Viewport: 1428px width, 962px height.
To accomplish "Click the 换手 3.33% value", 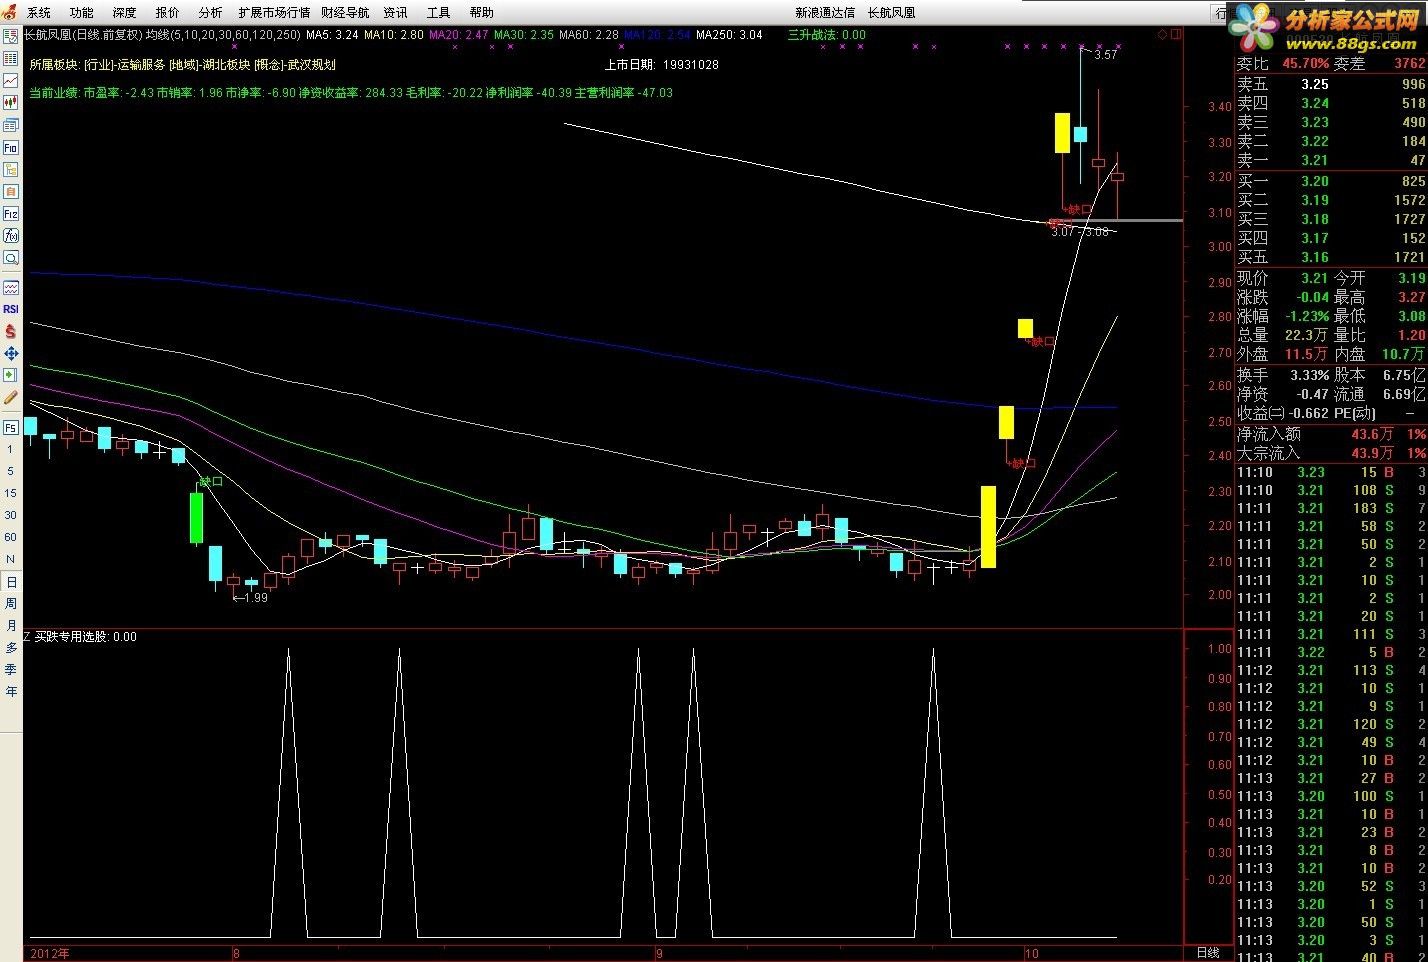I will pos(1310,375).
